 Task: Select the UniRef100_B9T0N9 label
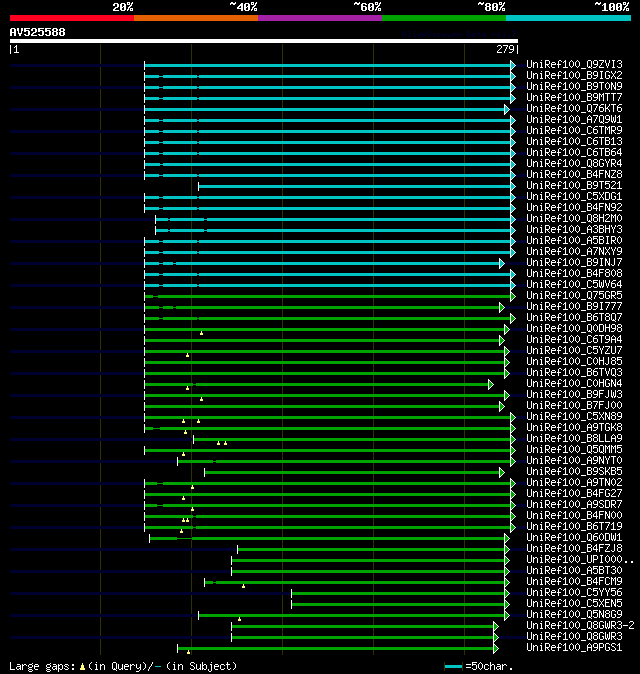[x=574, y=86]
